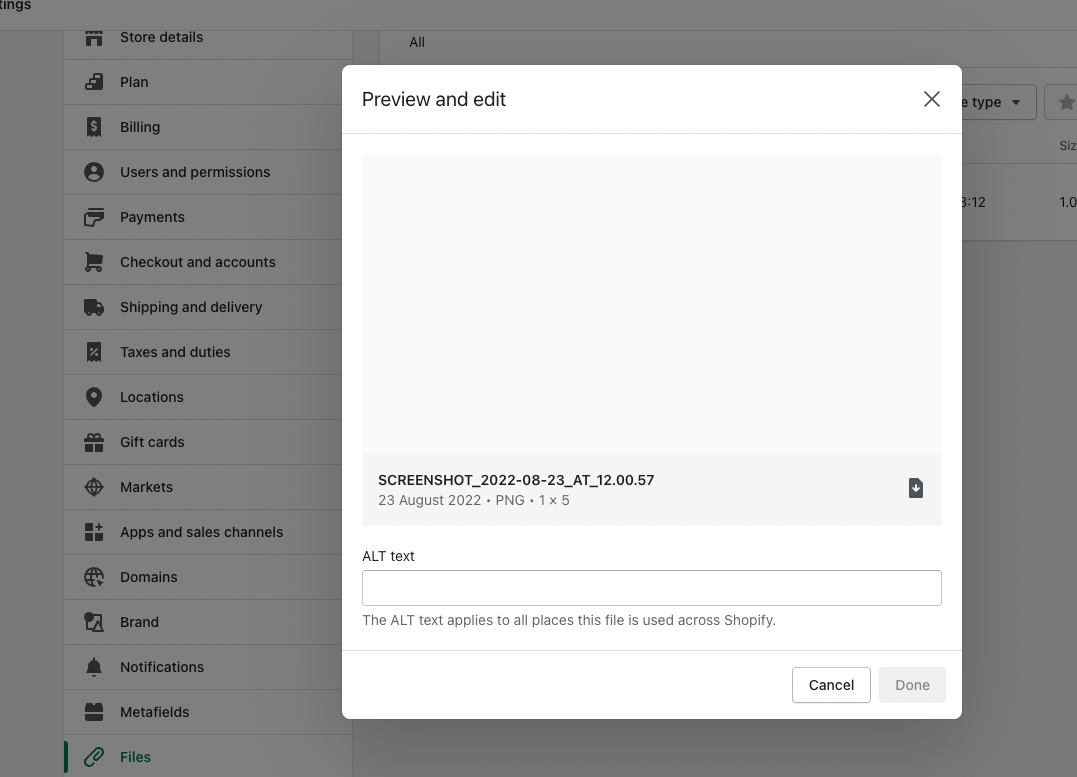Click the Done button
The width and height of the screenshot is (1077, 777).
(x=912, y=685)
